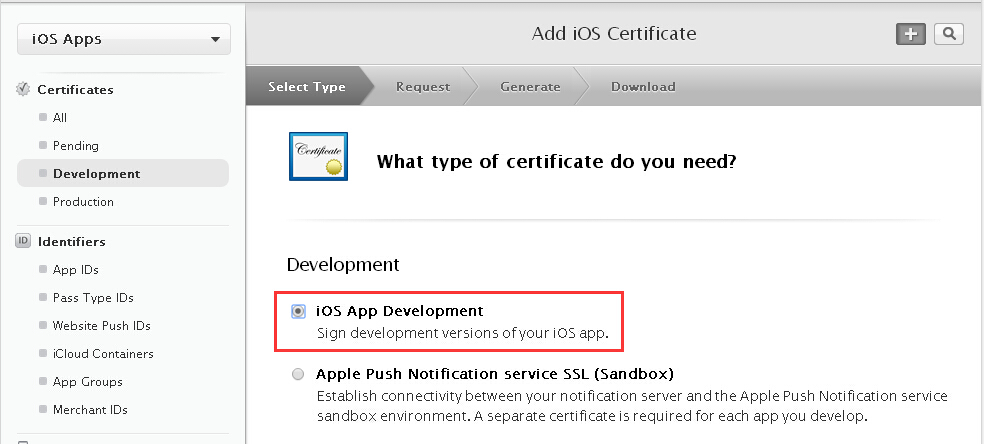Go to the Download step
The width and height of the screenshot is (984, 444).
point(643,87)
